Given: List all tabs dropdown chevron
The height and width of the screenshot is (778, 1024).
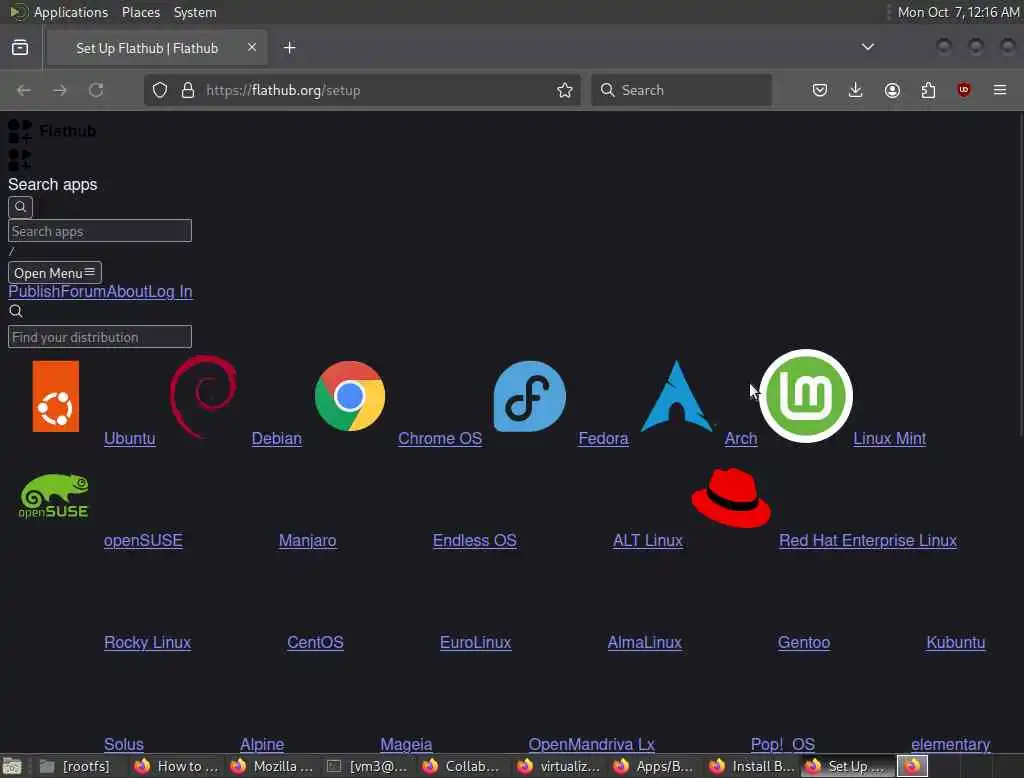Looking at the screenshot, I should point(868,47).
